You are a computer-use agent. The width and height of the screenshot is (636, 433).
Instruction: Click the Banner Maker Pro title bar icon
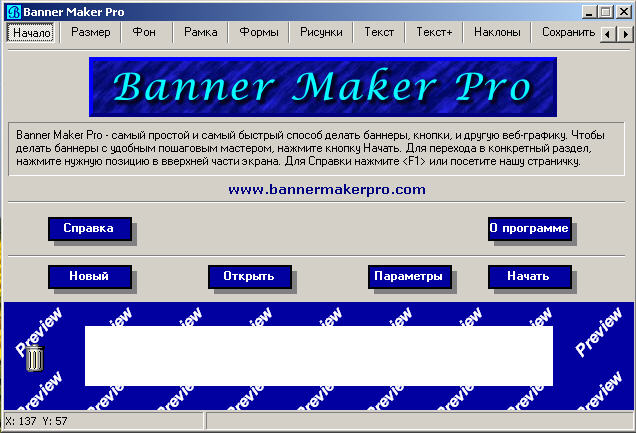(x=14, y=12)
